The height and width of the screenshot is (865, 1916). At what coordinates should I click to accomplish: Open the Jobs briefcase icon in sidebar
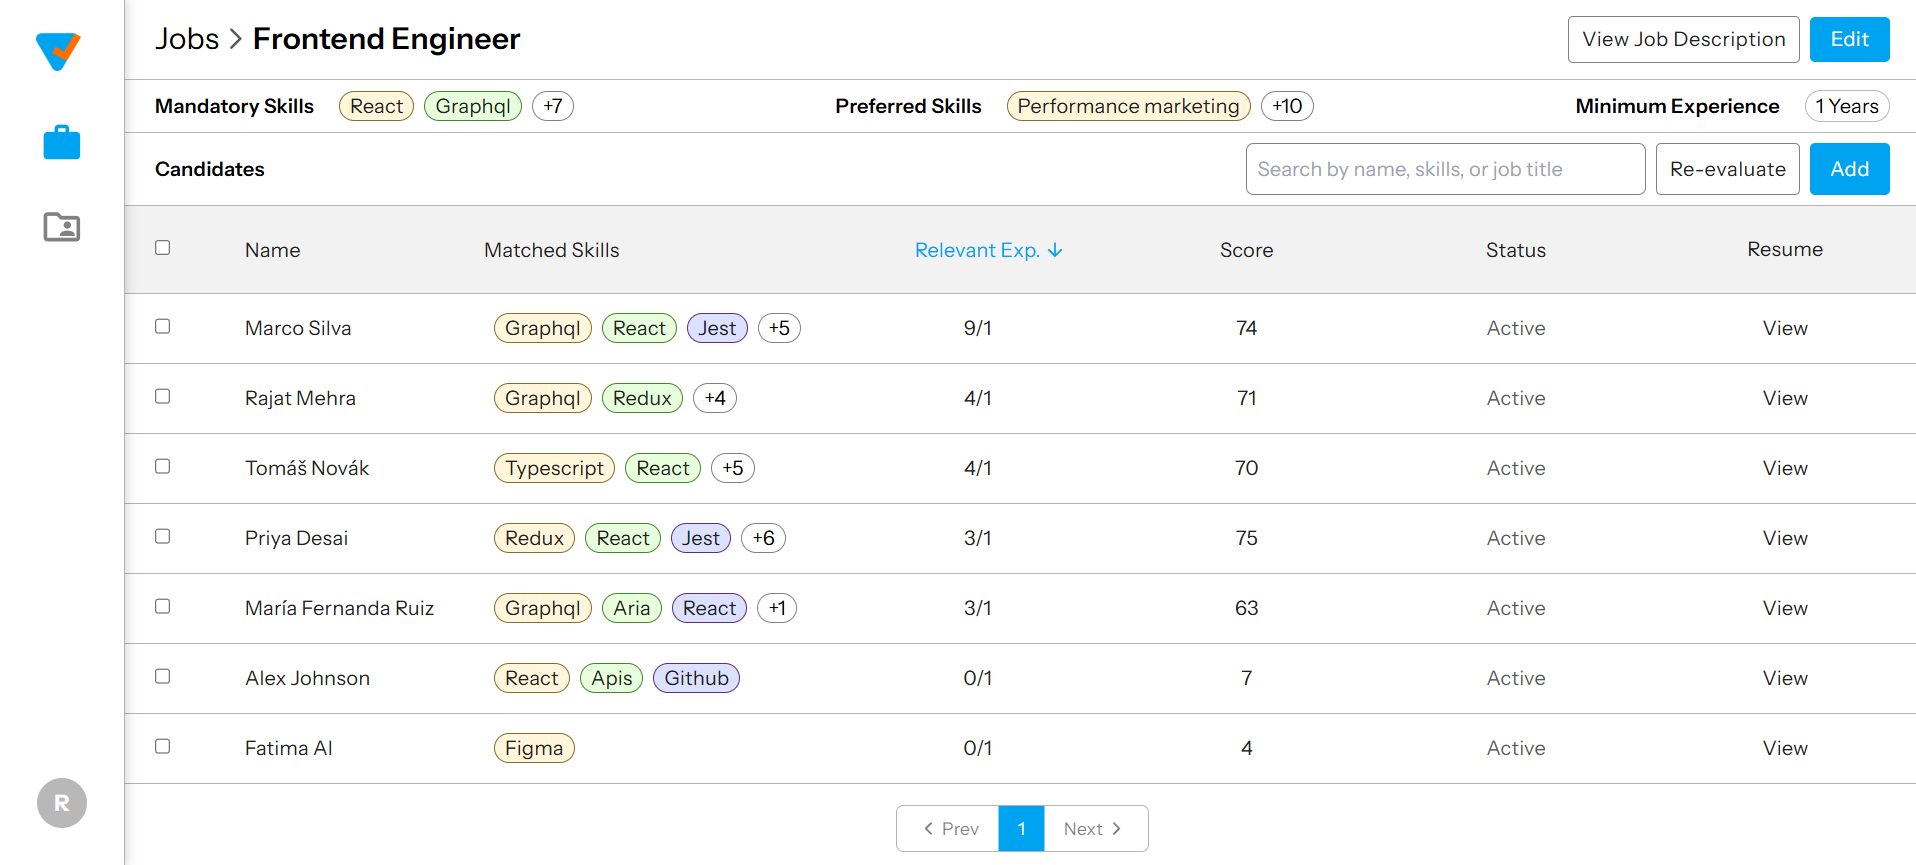click(62, 142)
